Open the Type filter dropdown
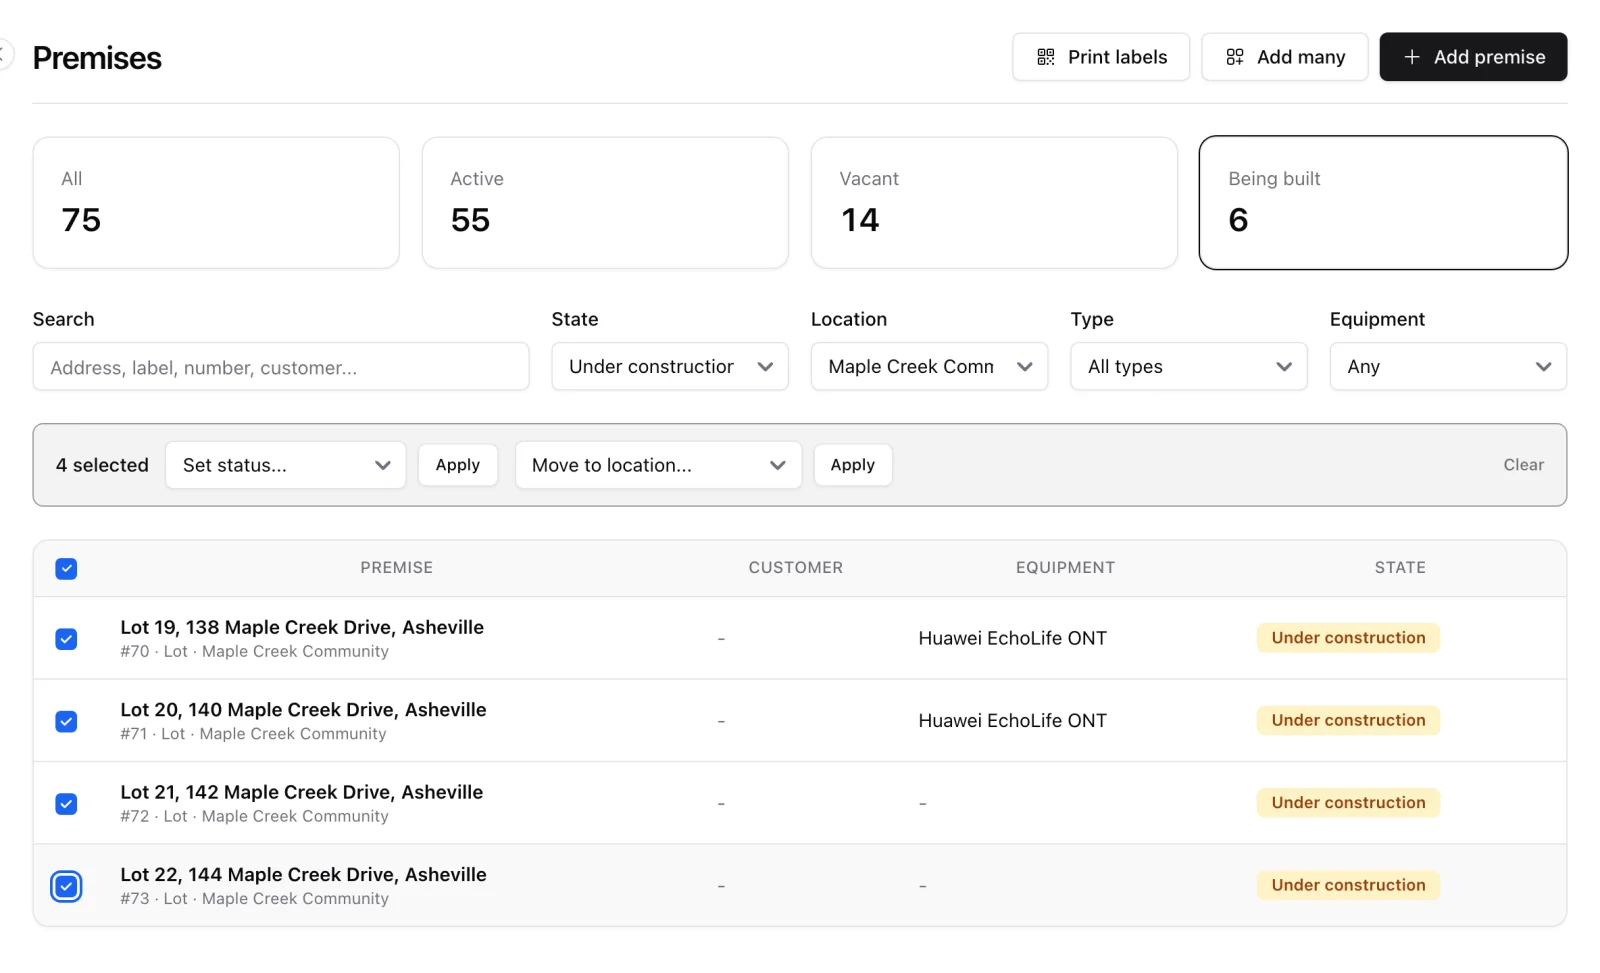1600x973 pixels. pyautogui.click(x=1189, y=367)
